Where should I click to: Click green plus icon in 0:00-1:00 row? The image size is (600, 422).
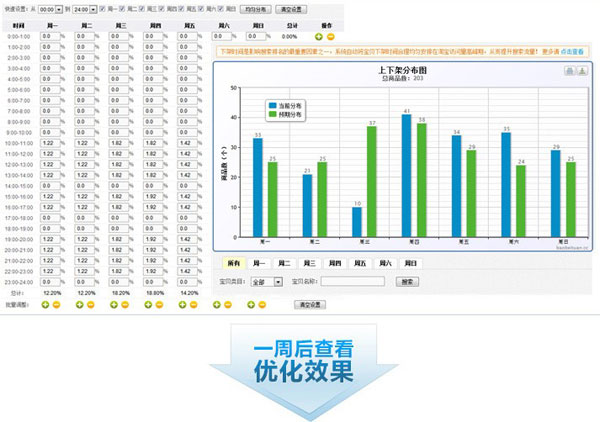coord(319,36)
